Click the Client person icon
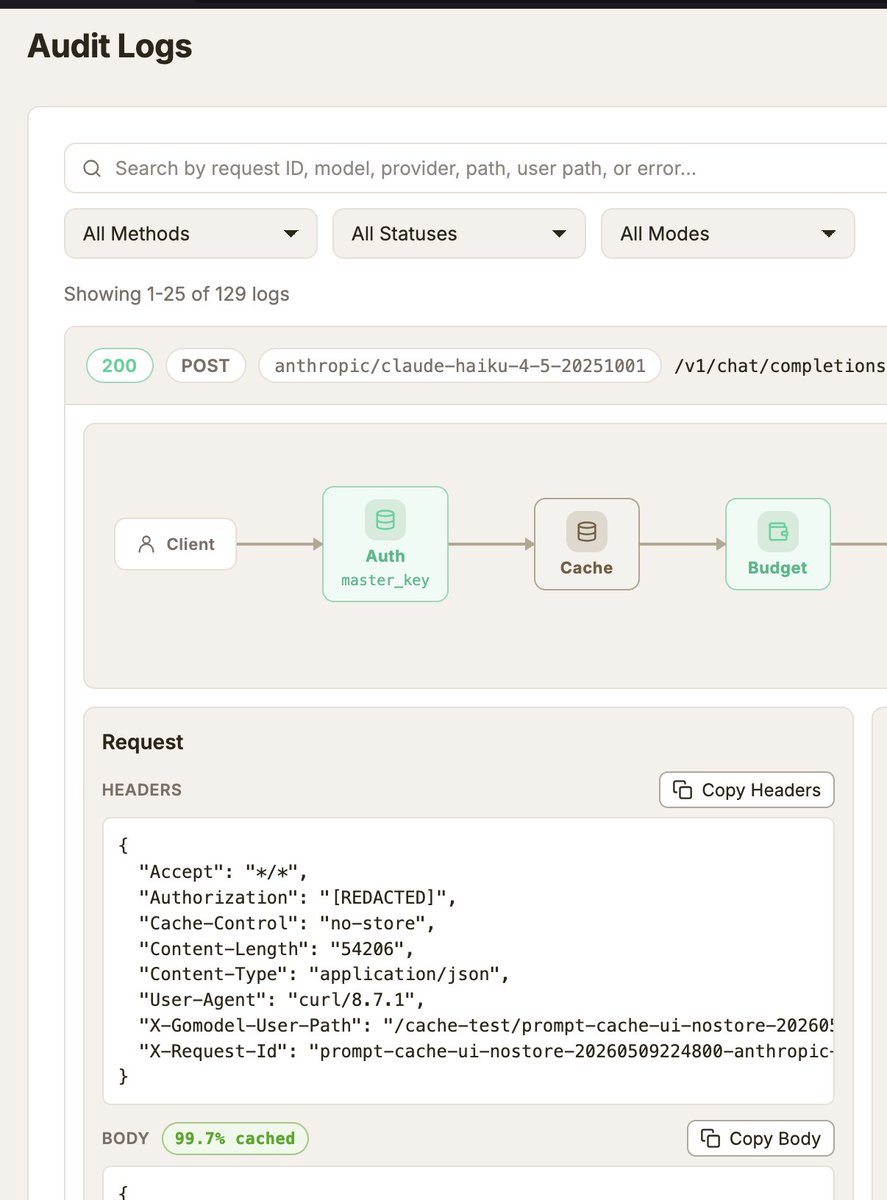This screenshot has height=1200, width=887. pyautogui.click(x=146, y=544)
